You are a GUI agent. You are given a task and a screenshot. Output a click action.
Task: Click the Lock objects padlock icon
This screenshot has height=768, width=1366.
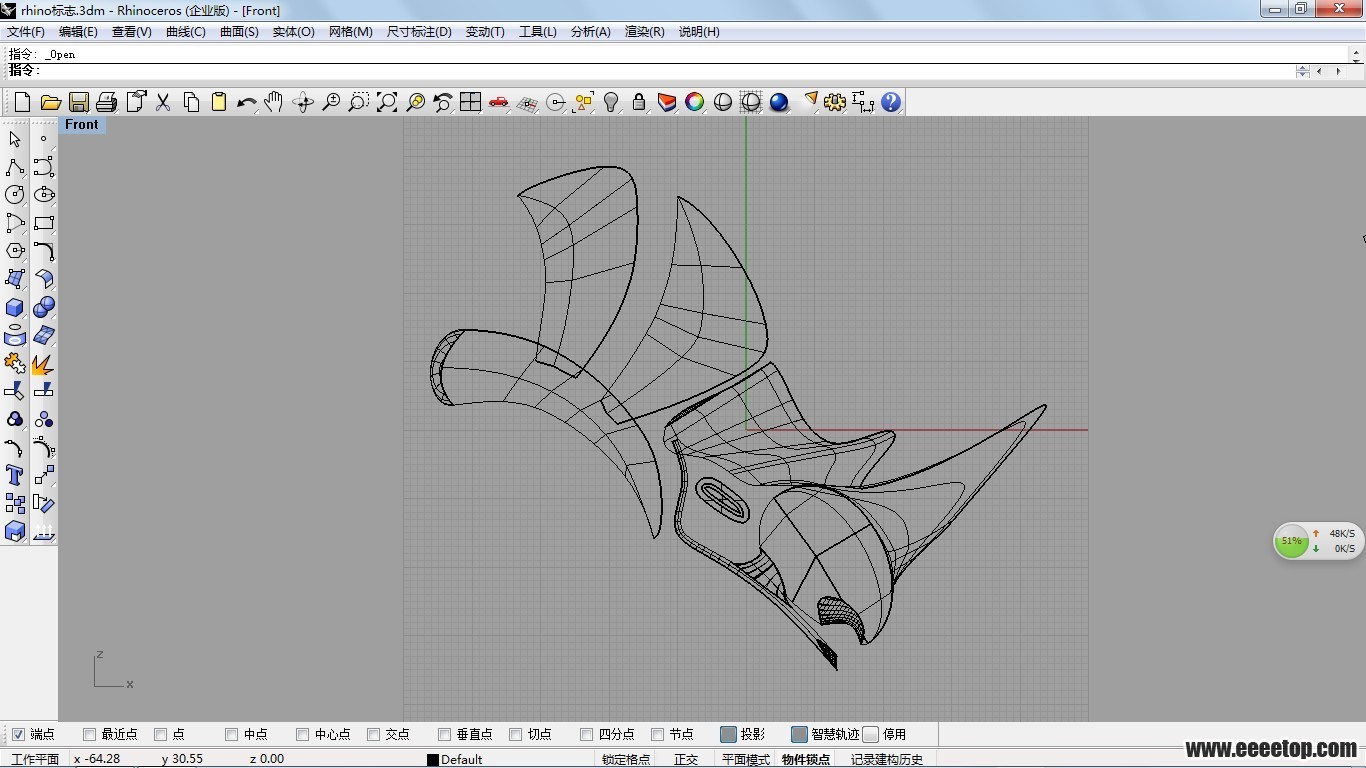click(639, 102)
